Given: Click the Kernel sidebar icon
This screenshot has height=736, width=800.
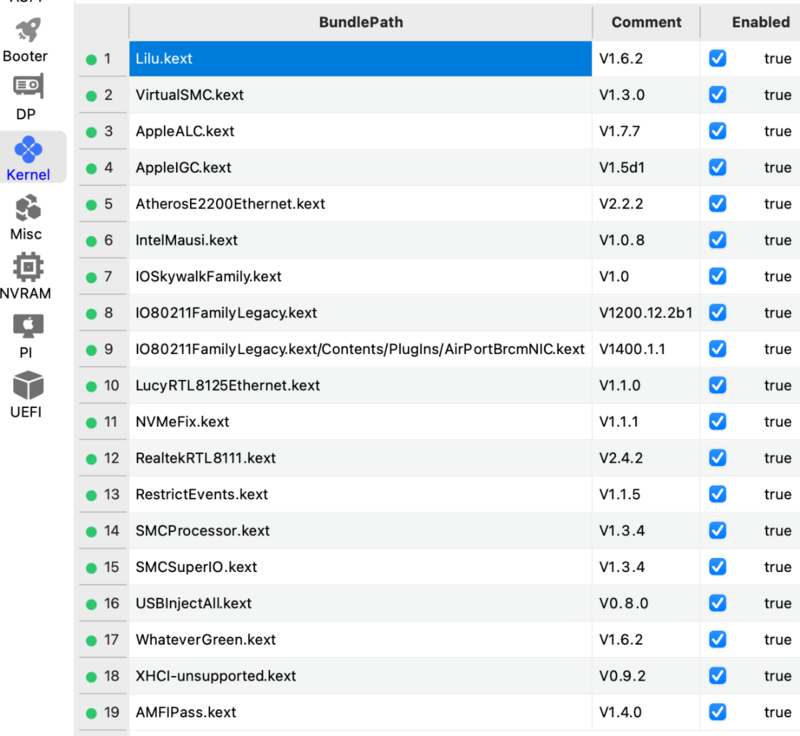Looking at the screenshot, I should click(28, 150).
